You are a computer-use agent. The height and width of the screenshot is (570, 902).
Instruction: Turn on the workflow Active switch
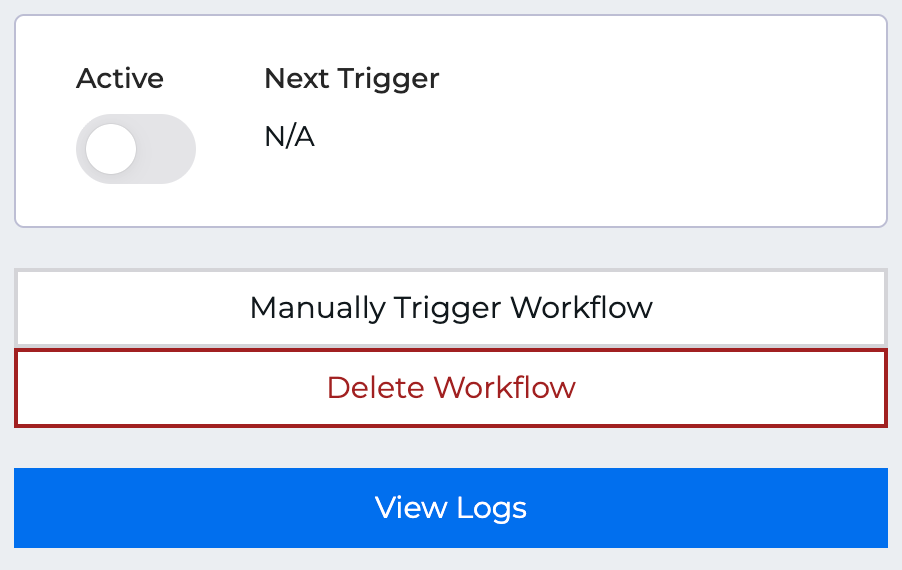[135, 149]
